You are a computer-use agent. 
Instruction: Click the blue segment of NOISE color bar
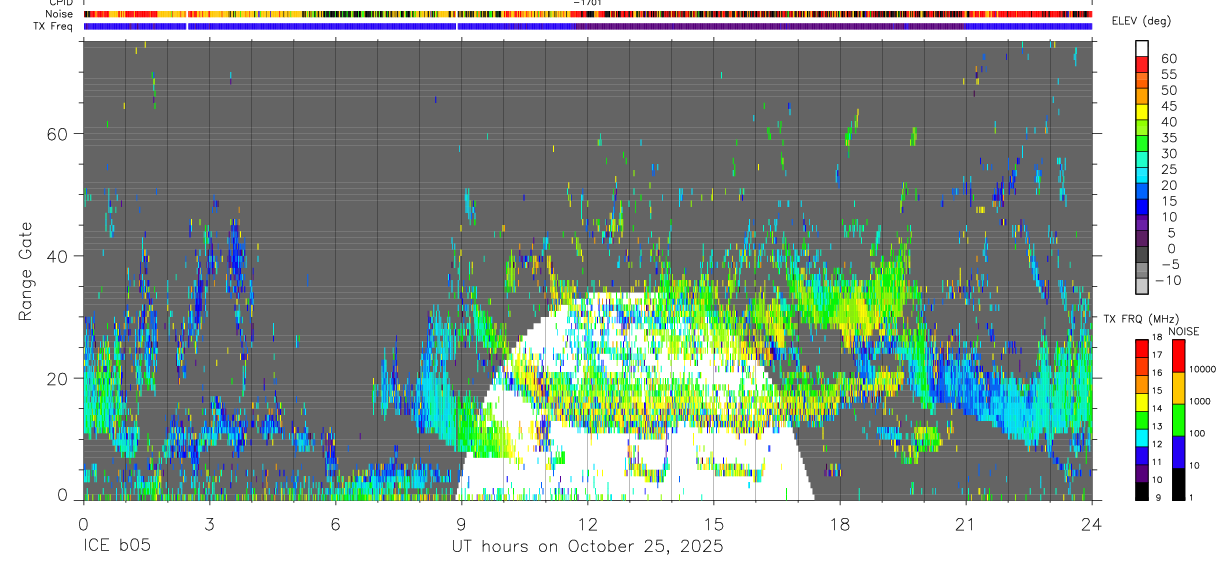tap(1179, 451)
